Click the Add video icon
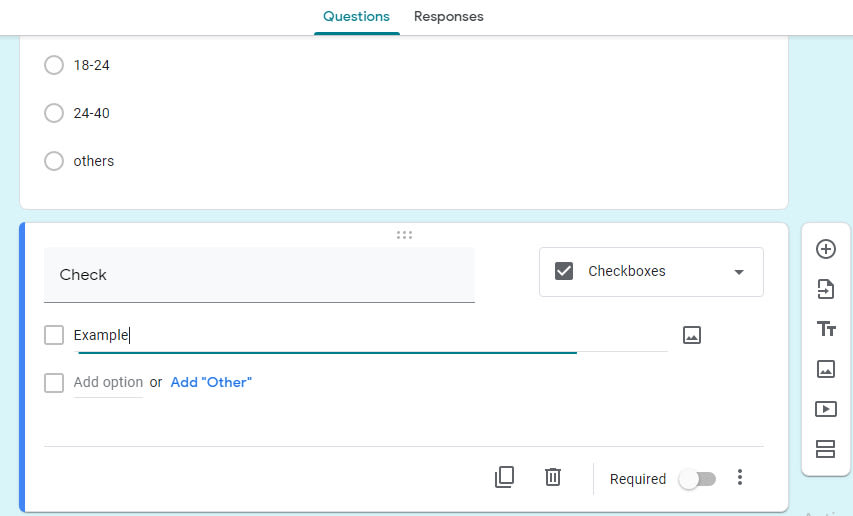This screenshot has width=853, height=516. [826, 408]
